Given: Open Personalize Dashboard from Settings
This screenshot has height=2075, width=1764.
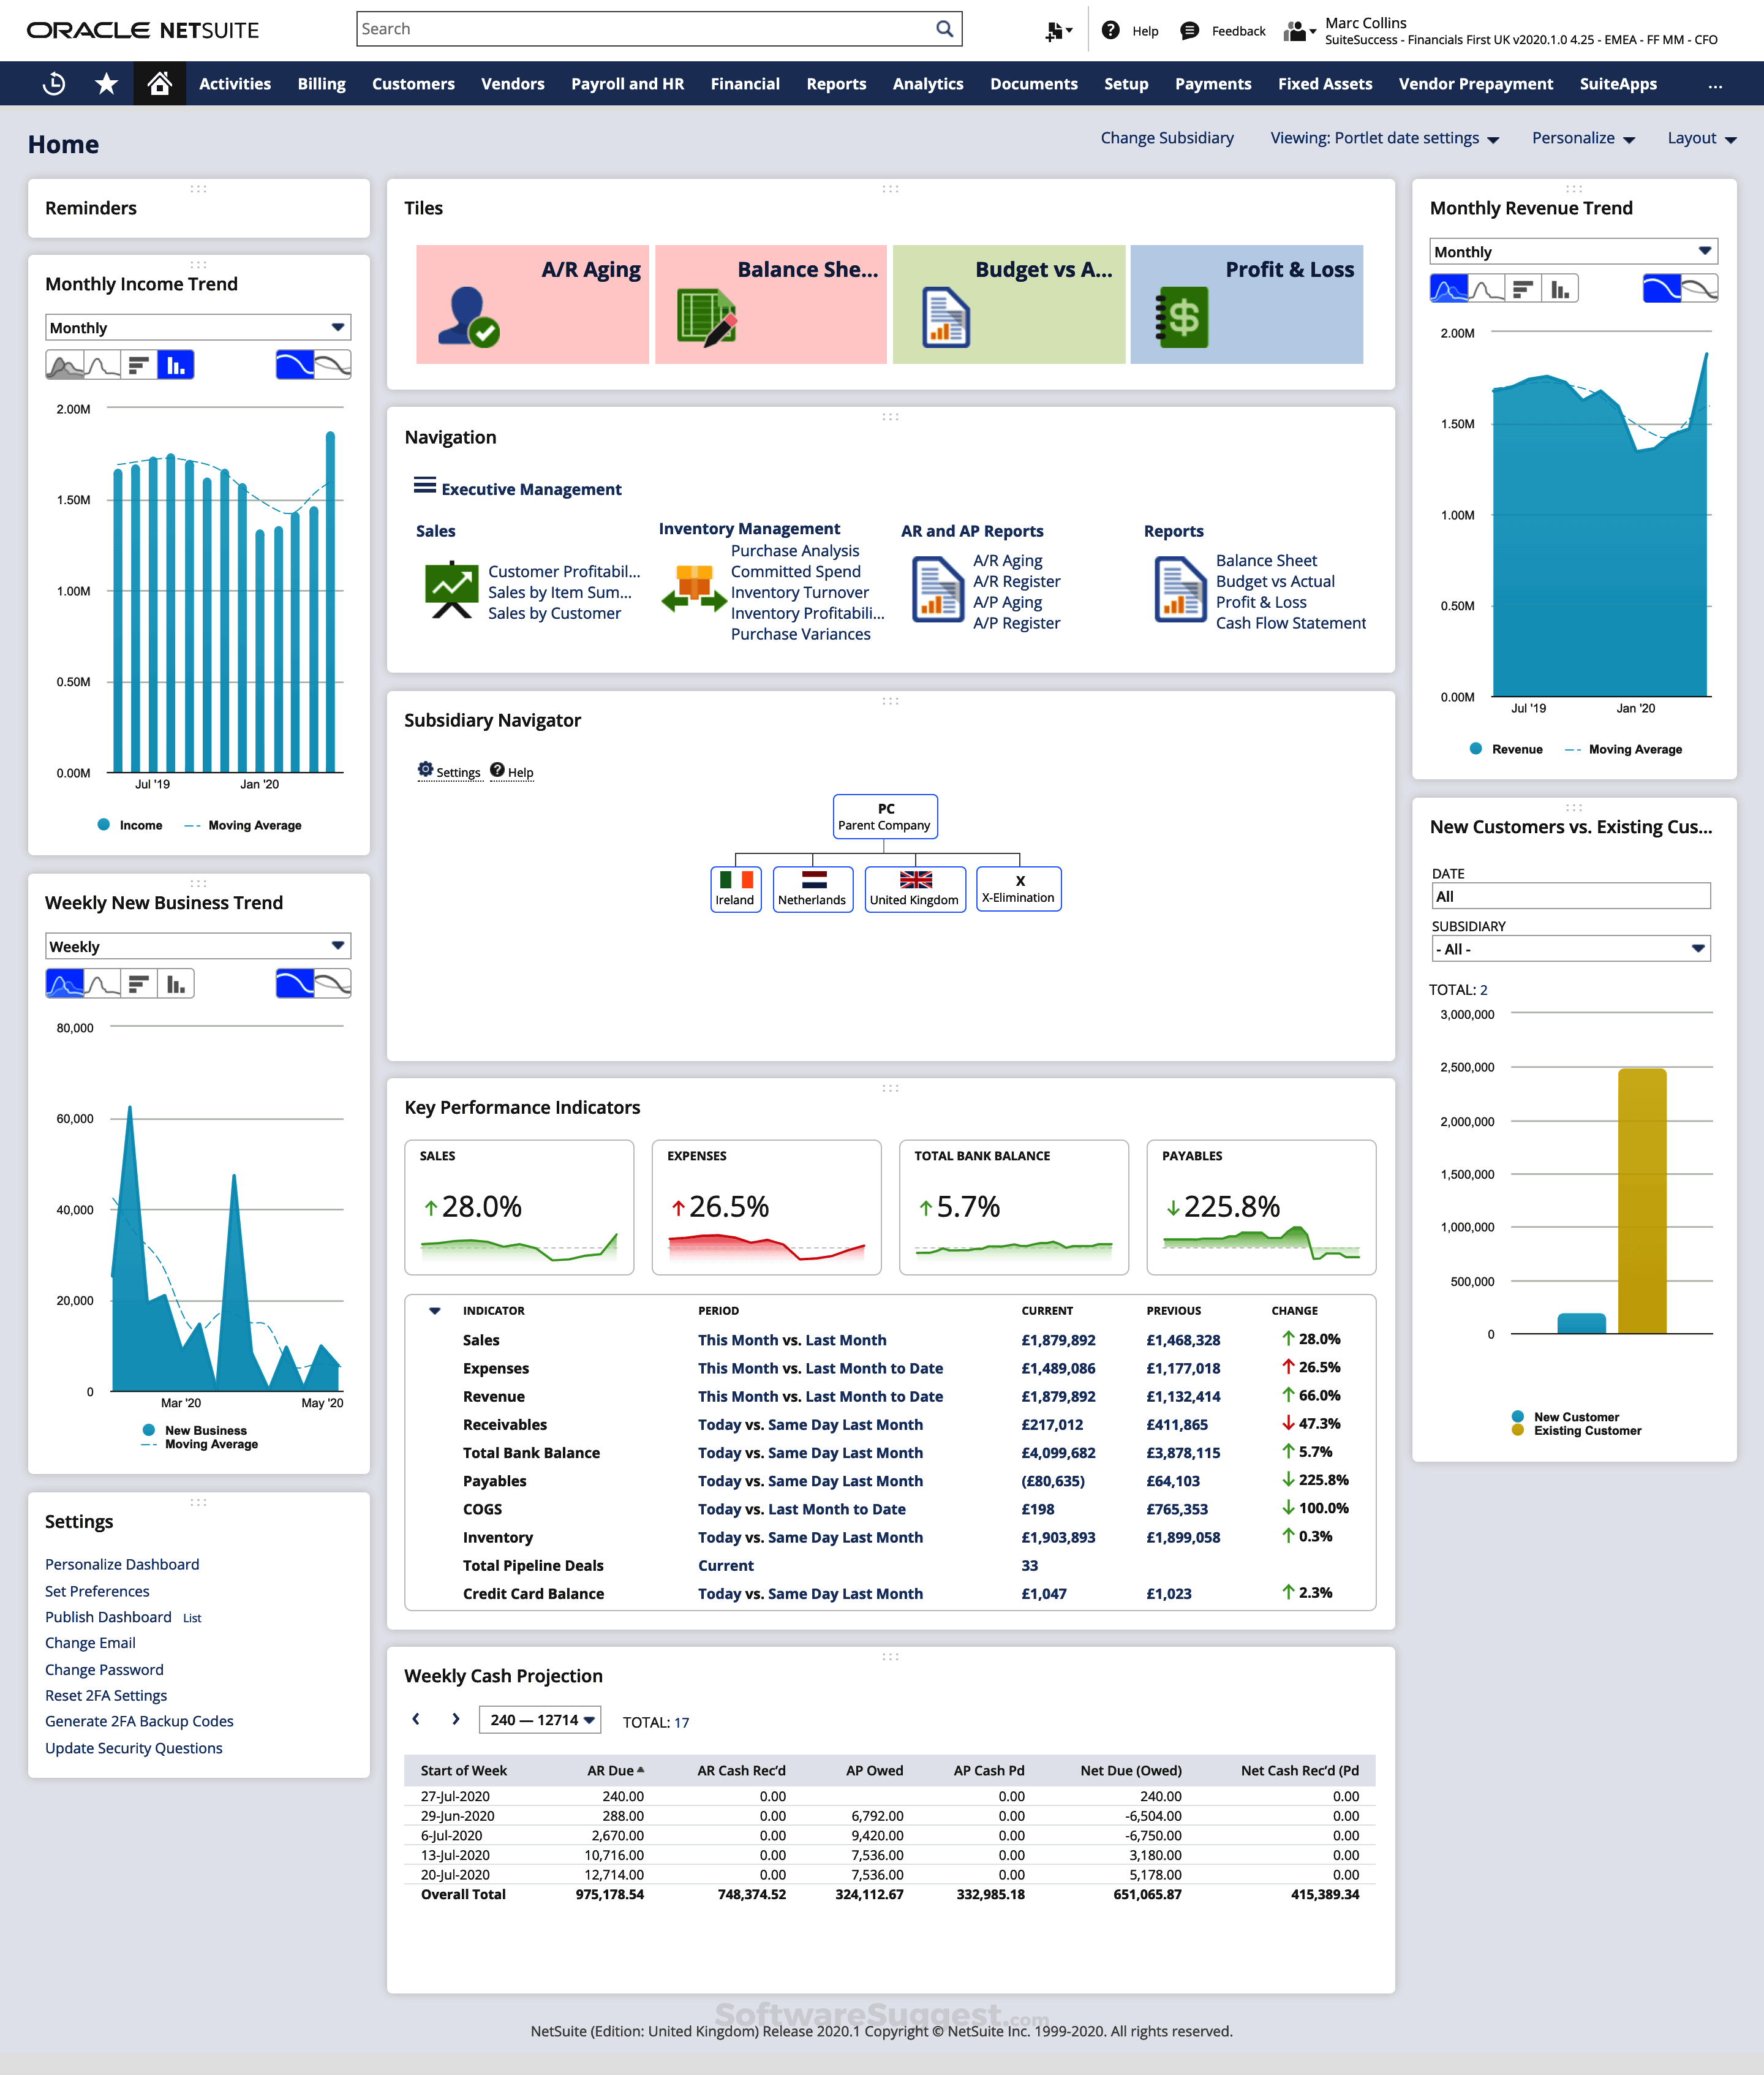Looking at the screenshot, I should pos(121,1563).
